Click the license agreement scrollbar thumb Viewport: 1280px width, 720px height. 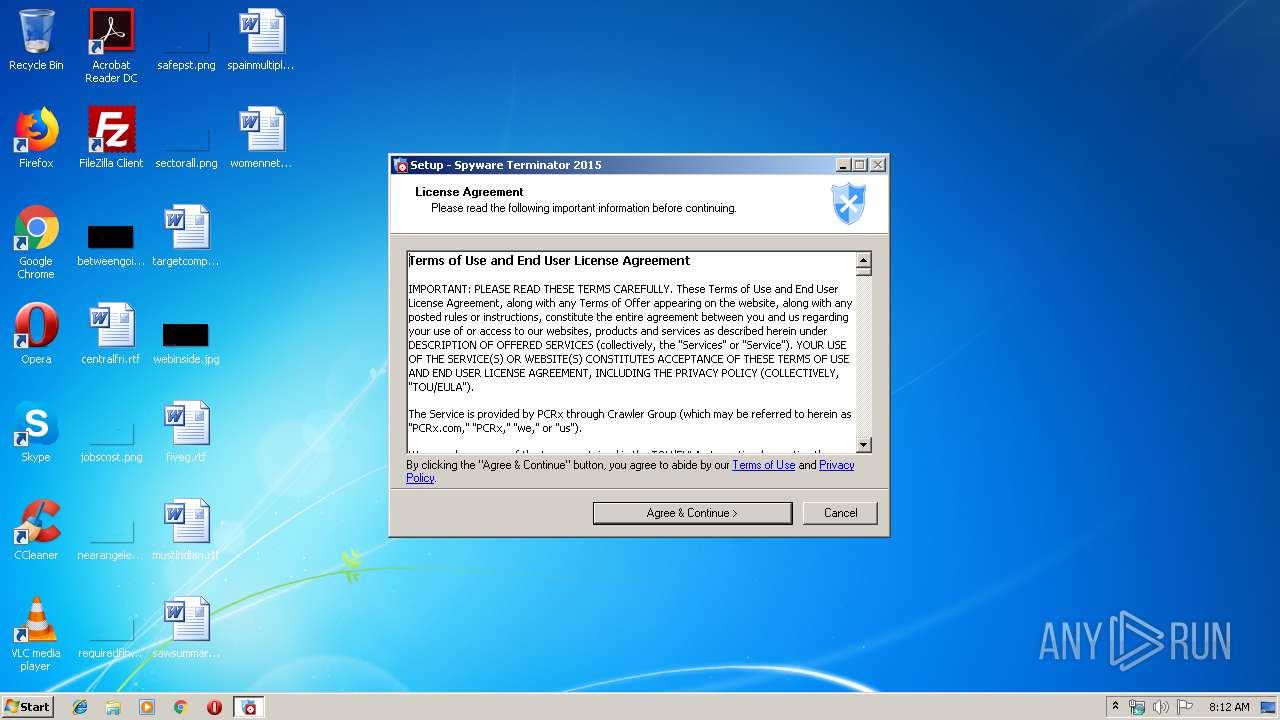(864, 272)
